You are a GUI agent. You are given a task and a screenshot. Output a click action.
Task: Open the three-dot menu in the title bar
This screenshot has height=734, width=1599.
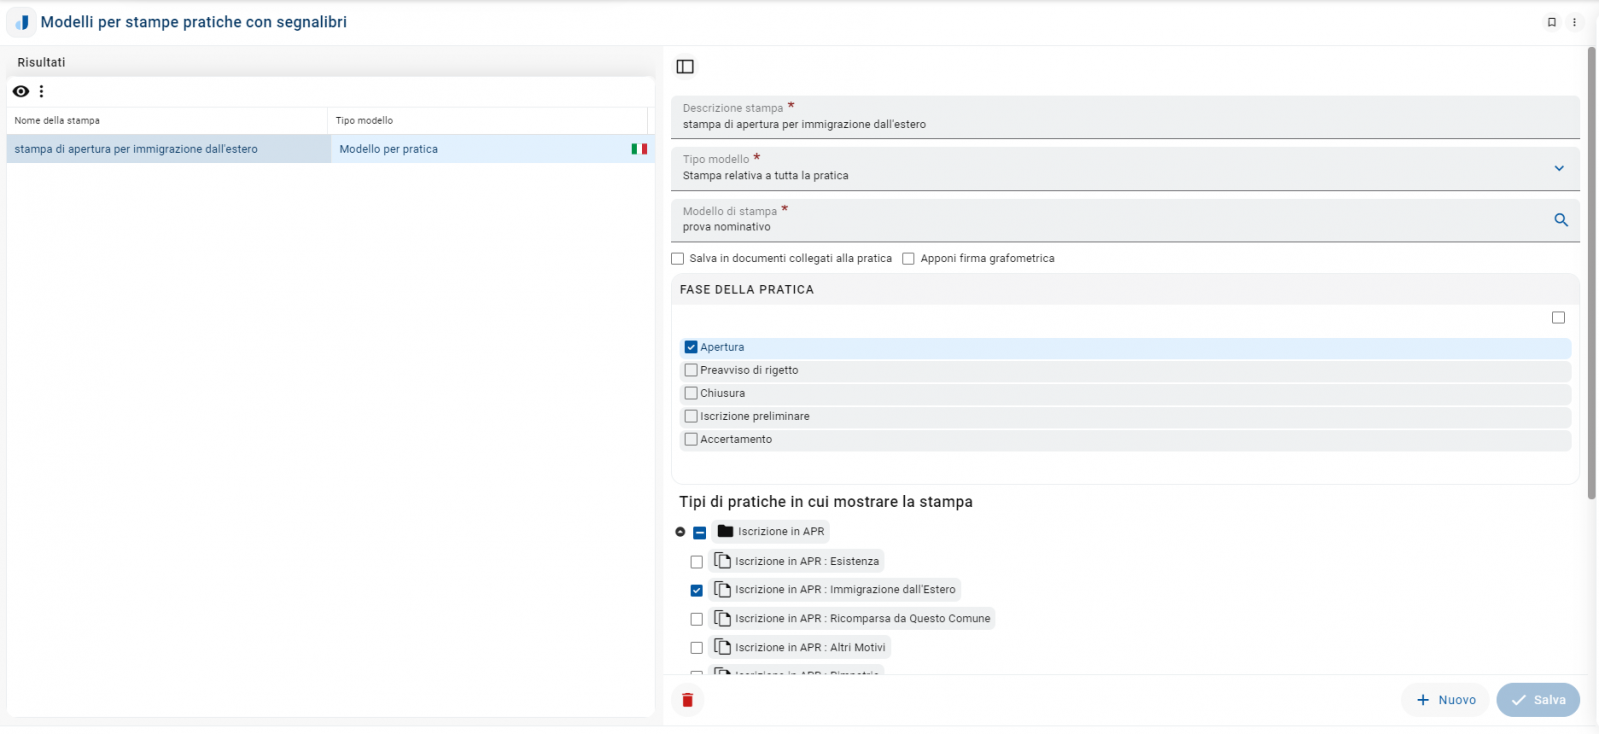click(1574, 22)
